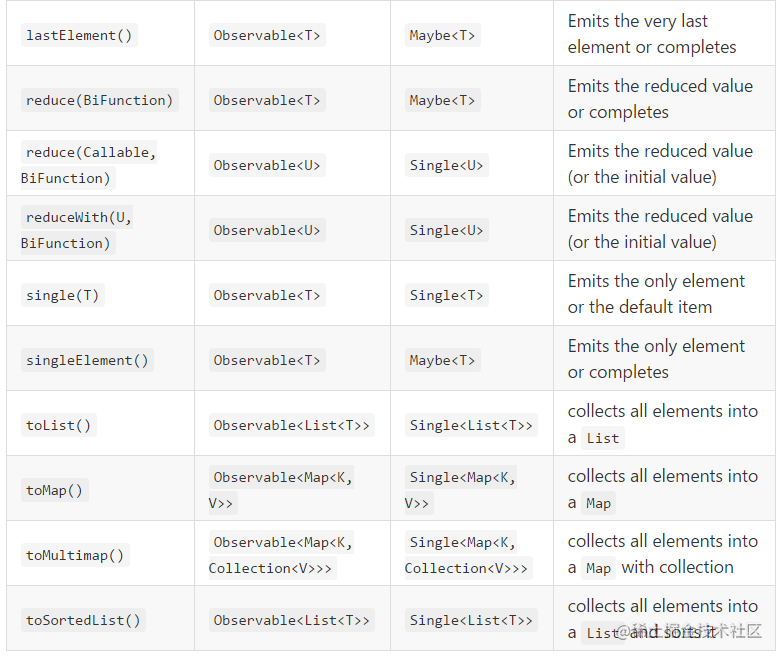The width and height of the screenshot is (781, 659).
Task: Click the inline Map code in toMap description
Action: click(x=598, y=504)
